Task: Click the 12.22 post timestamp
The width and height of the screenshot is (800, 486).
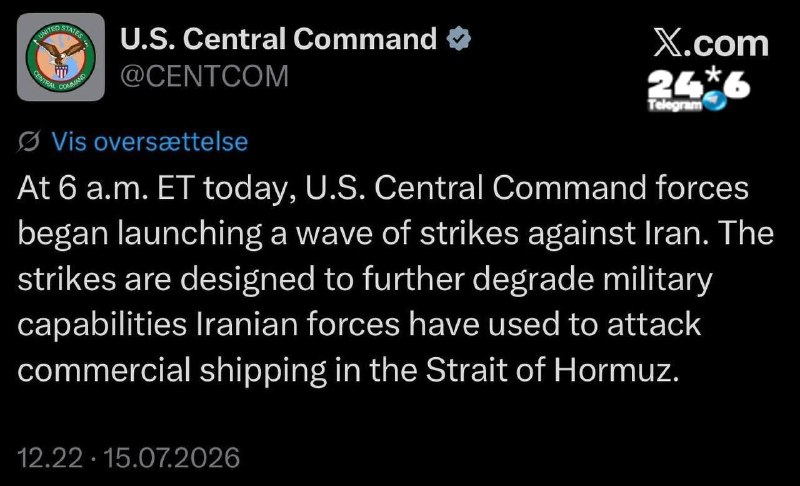Action: tap(50, 457)
